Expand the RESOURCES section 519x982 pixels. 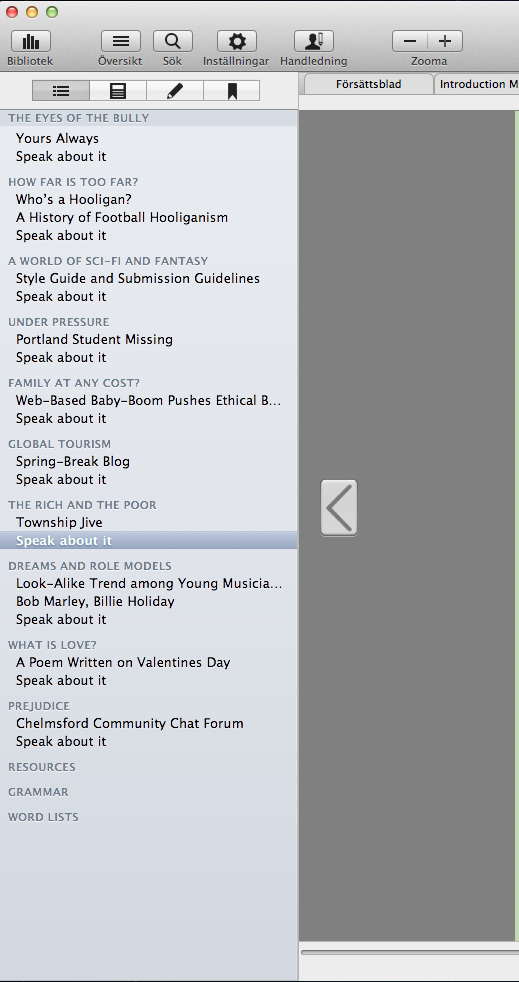point(41,767)
